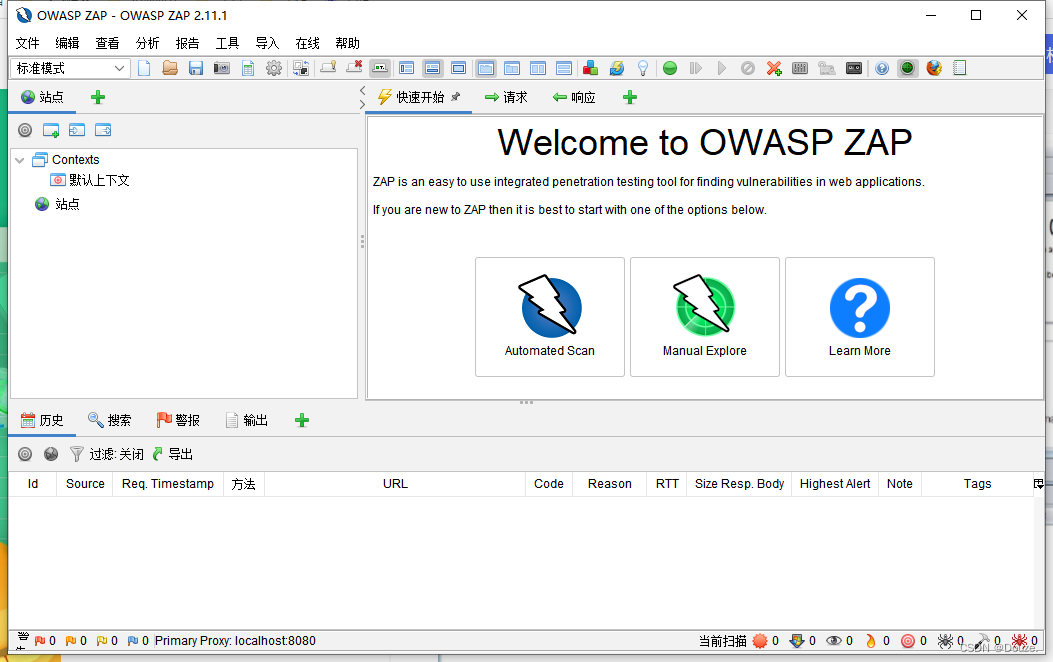Viewport: 1053px width, 662px height.
Task: Click Primary Proxy: localhost:8080 in status bar
Action: 235,641
